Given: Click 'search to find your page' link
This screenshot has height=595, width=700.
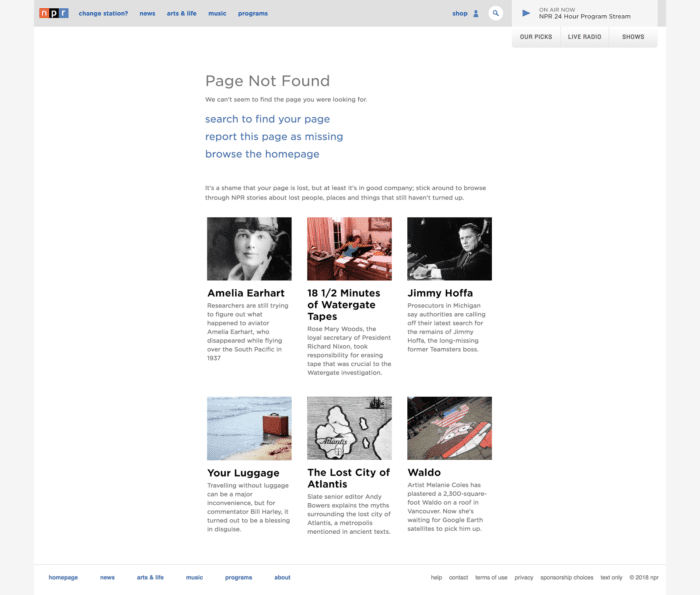Looking at the screenshot, I should pos(267,119).
